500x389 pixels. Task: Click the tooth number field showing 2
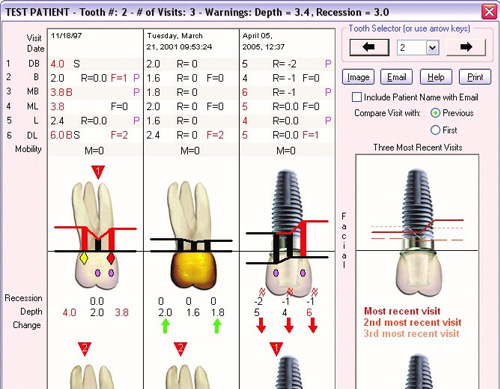[x=412, y=48]
